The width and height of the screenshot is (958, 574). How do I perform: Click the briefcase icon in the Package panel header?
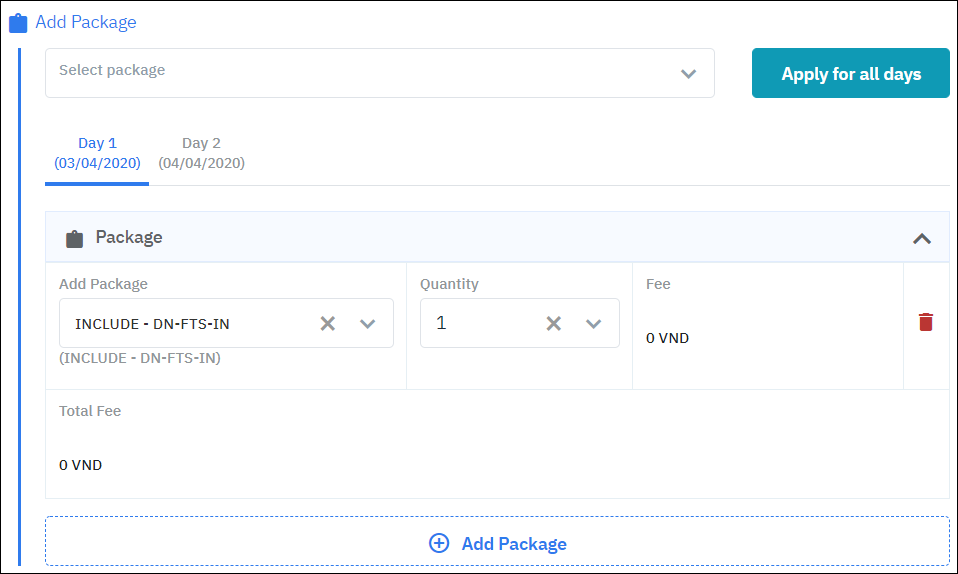pyautogui.click(x=74, y=238)
